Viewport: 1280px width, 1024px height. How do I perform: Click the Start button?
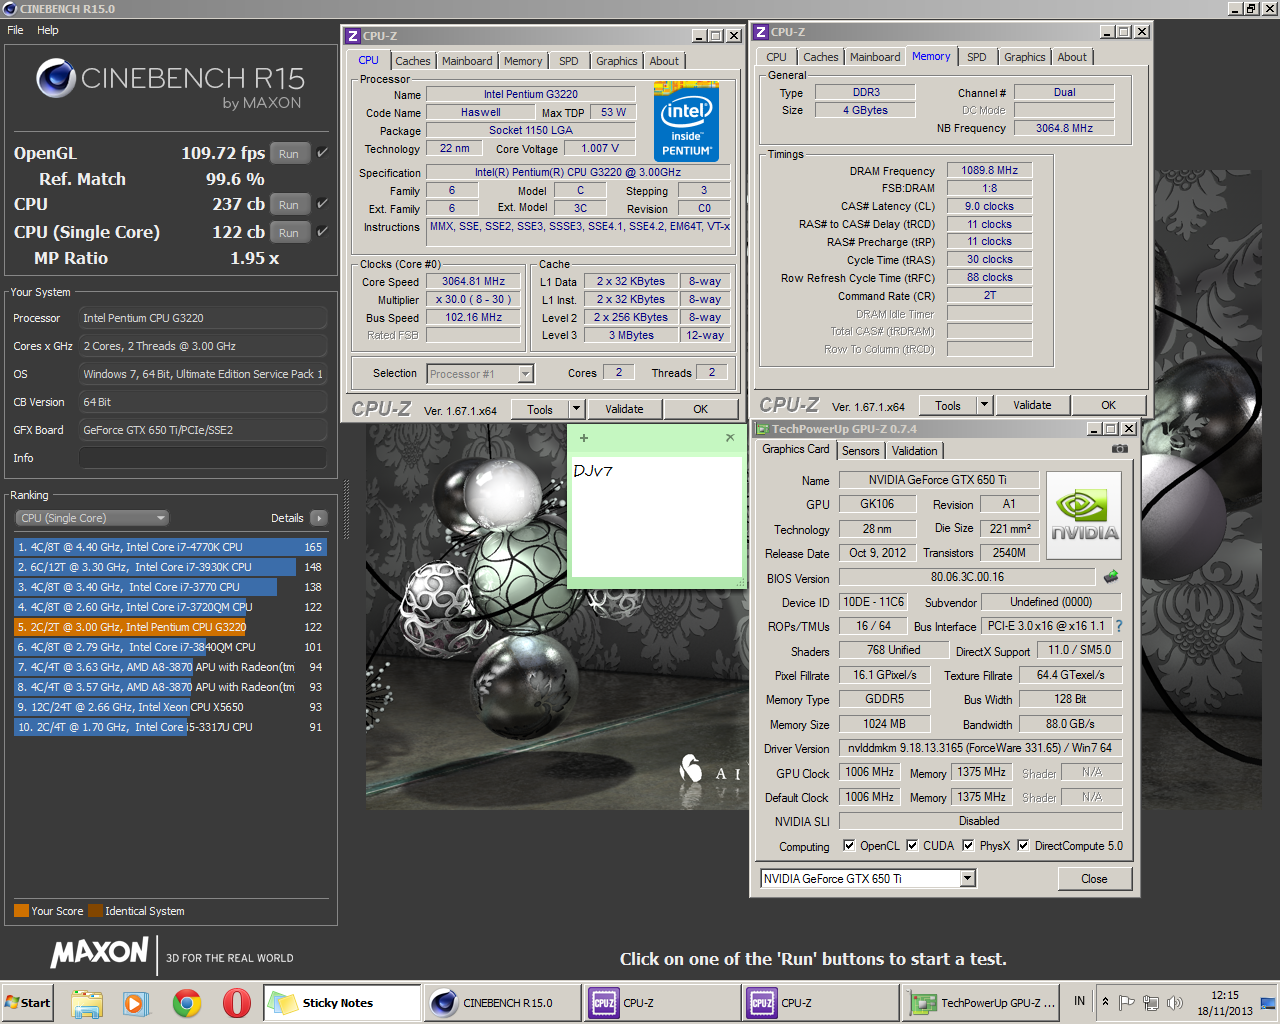[x=27, y=1003]
